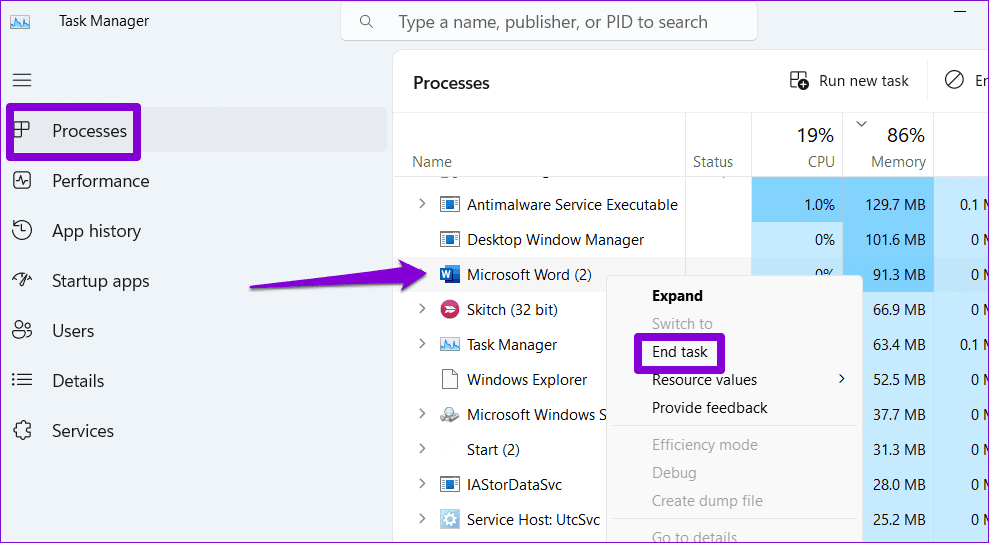Expand the Start (2) process group
989x543 pixels.
(x=423, y=449)
